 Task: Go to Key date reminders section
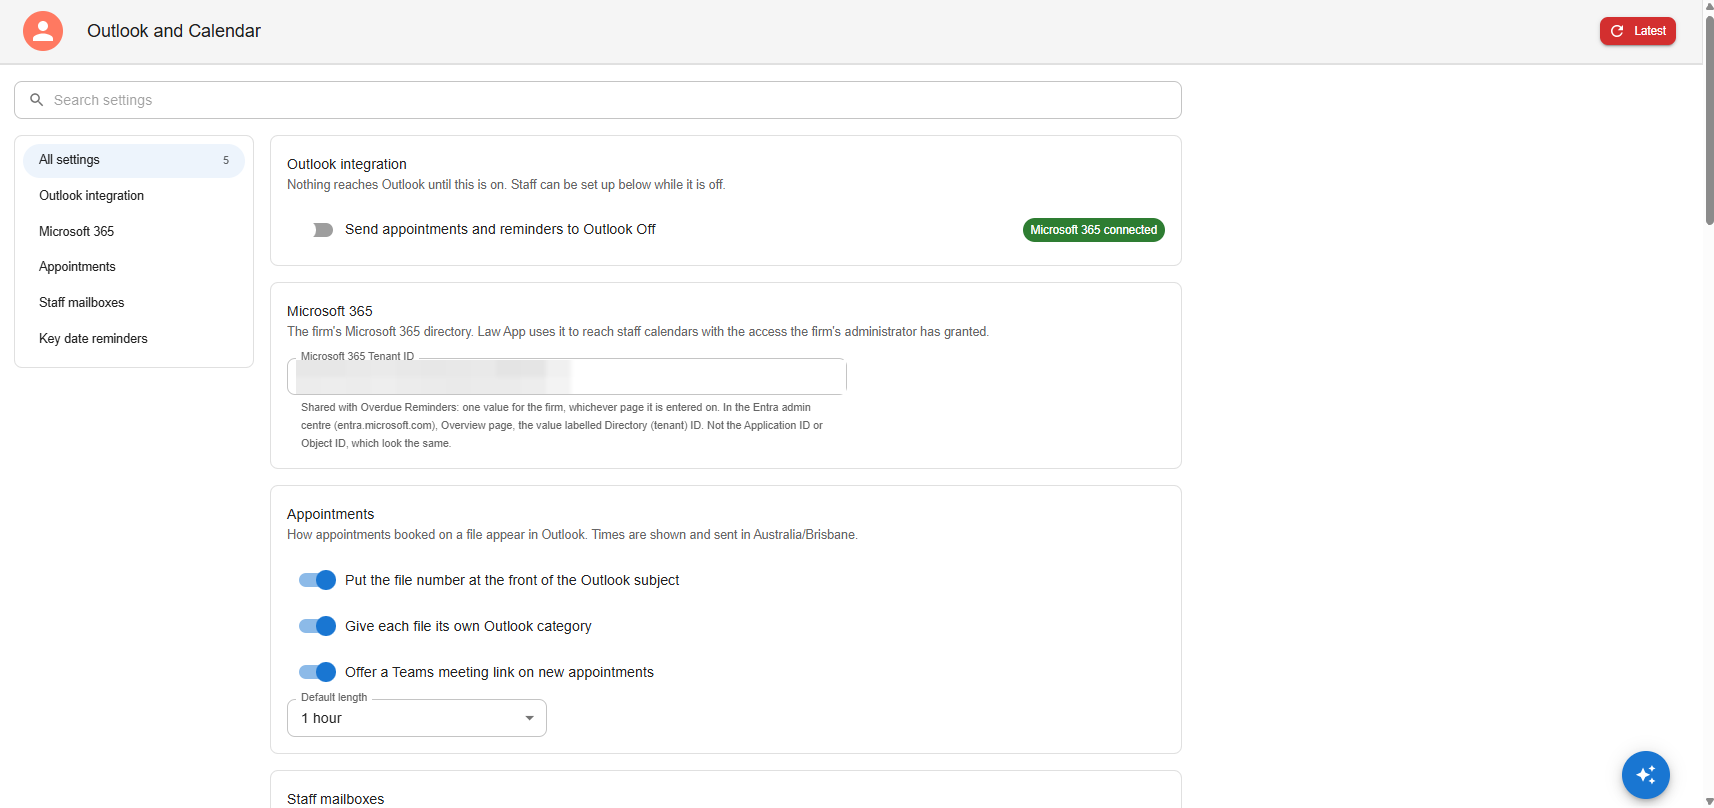pos(134,339)
